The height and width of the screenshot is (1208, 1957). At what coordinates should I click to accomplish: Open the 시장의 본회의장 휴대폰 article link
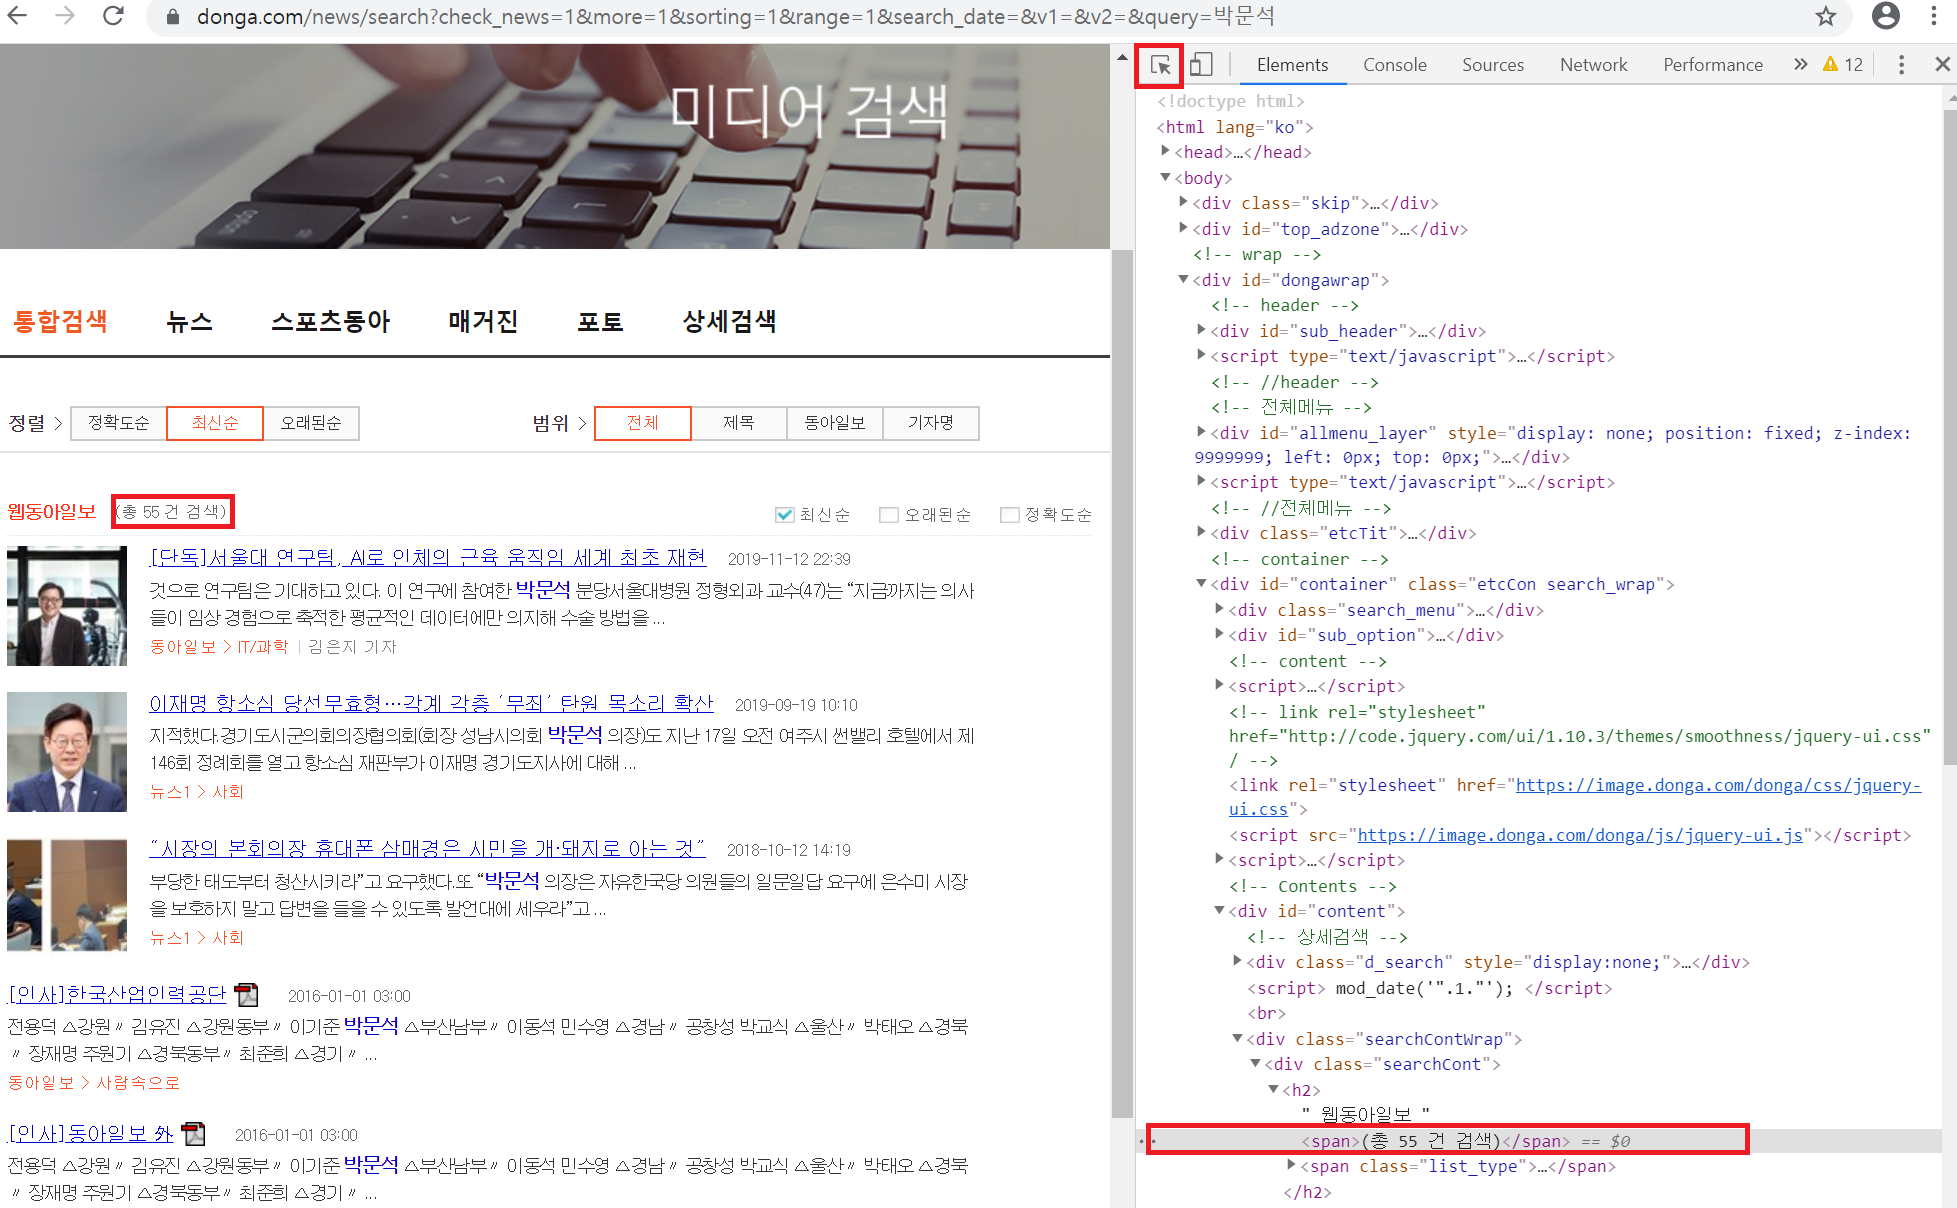click(x=427, y=848)
